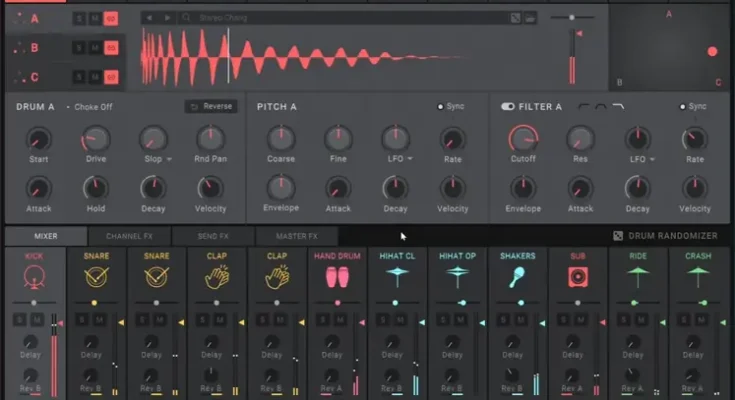
Task: Click the Shakers maraca icon
Action: pyautogui.click(x=518, y=277)
